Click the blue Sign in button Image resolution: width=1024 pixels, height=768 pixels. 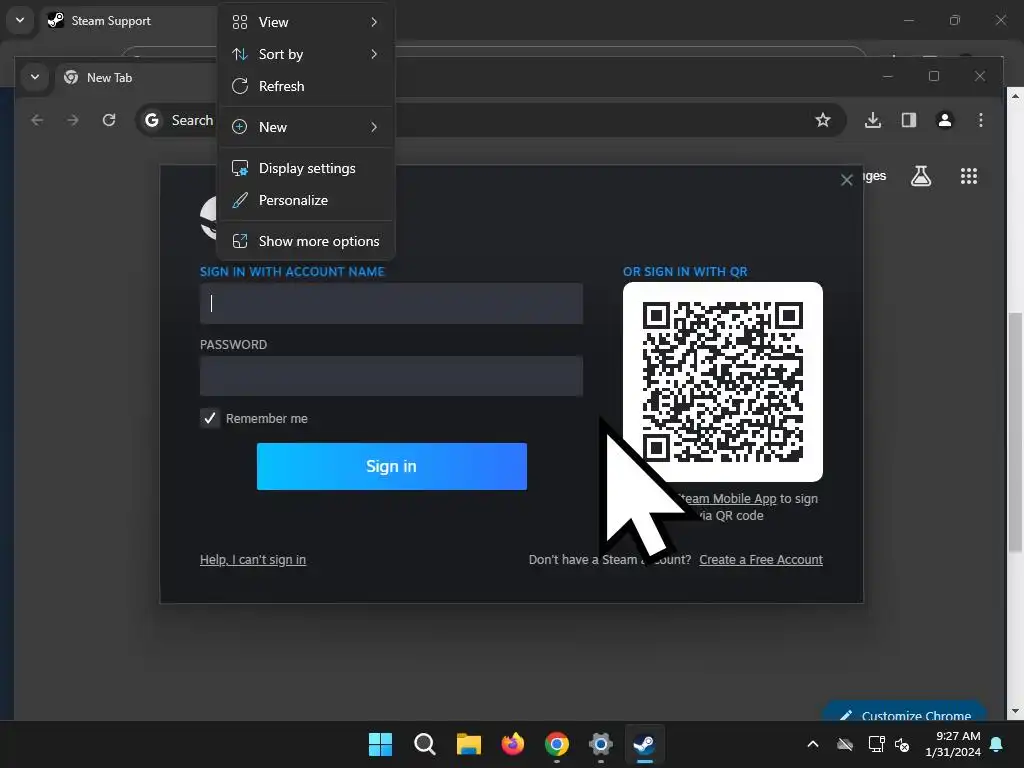(x=392, y=466)
